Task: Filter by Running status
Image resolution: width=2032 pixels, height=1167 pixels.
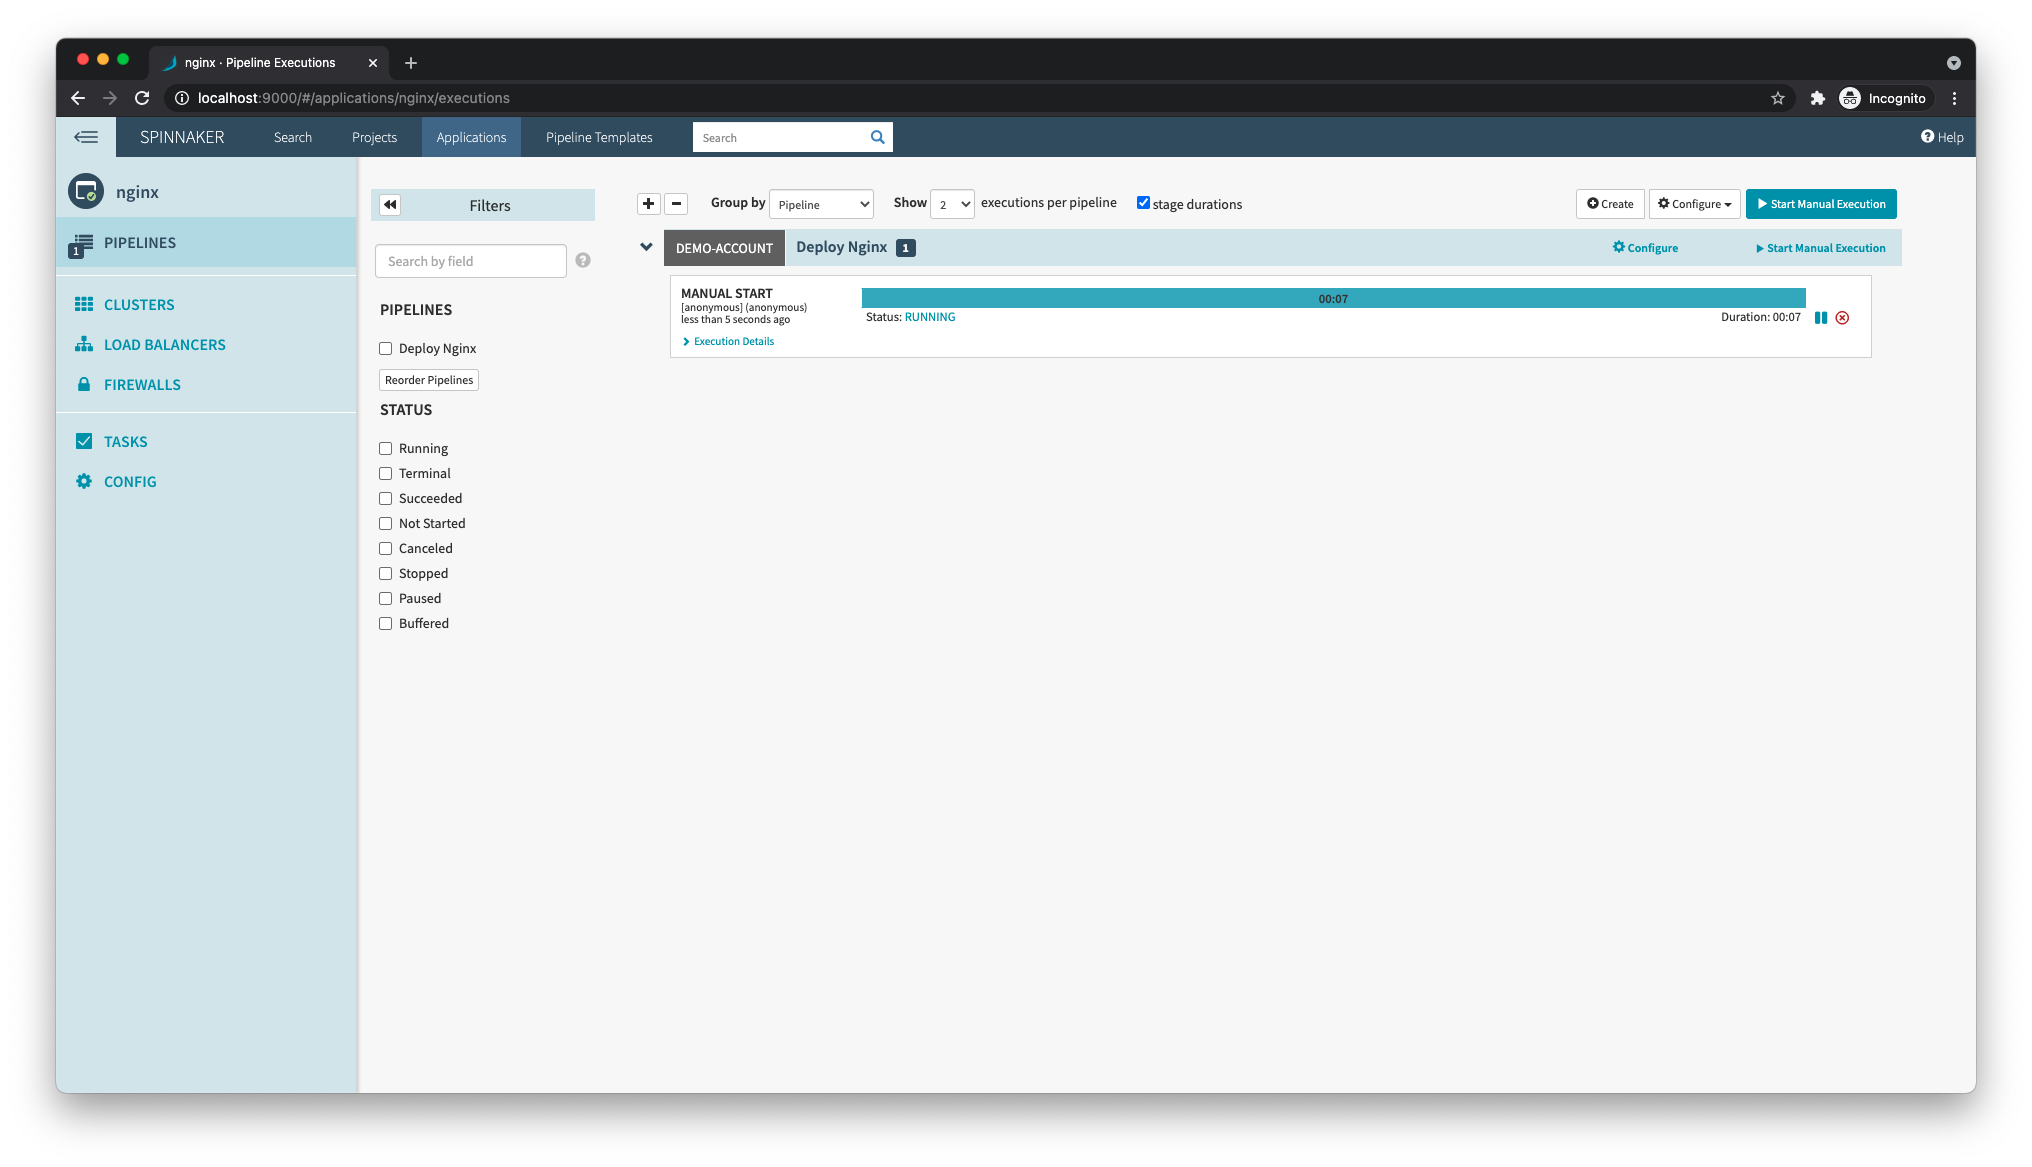Action: 385,448
